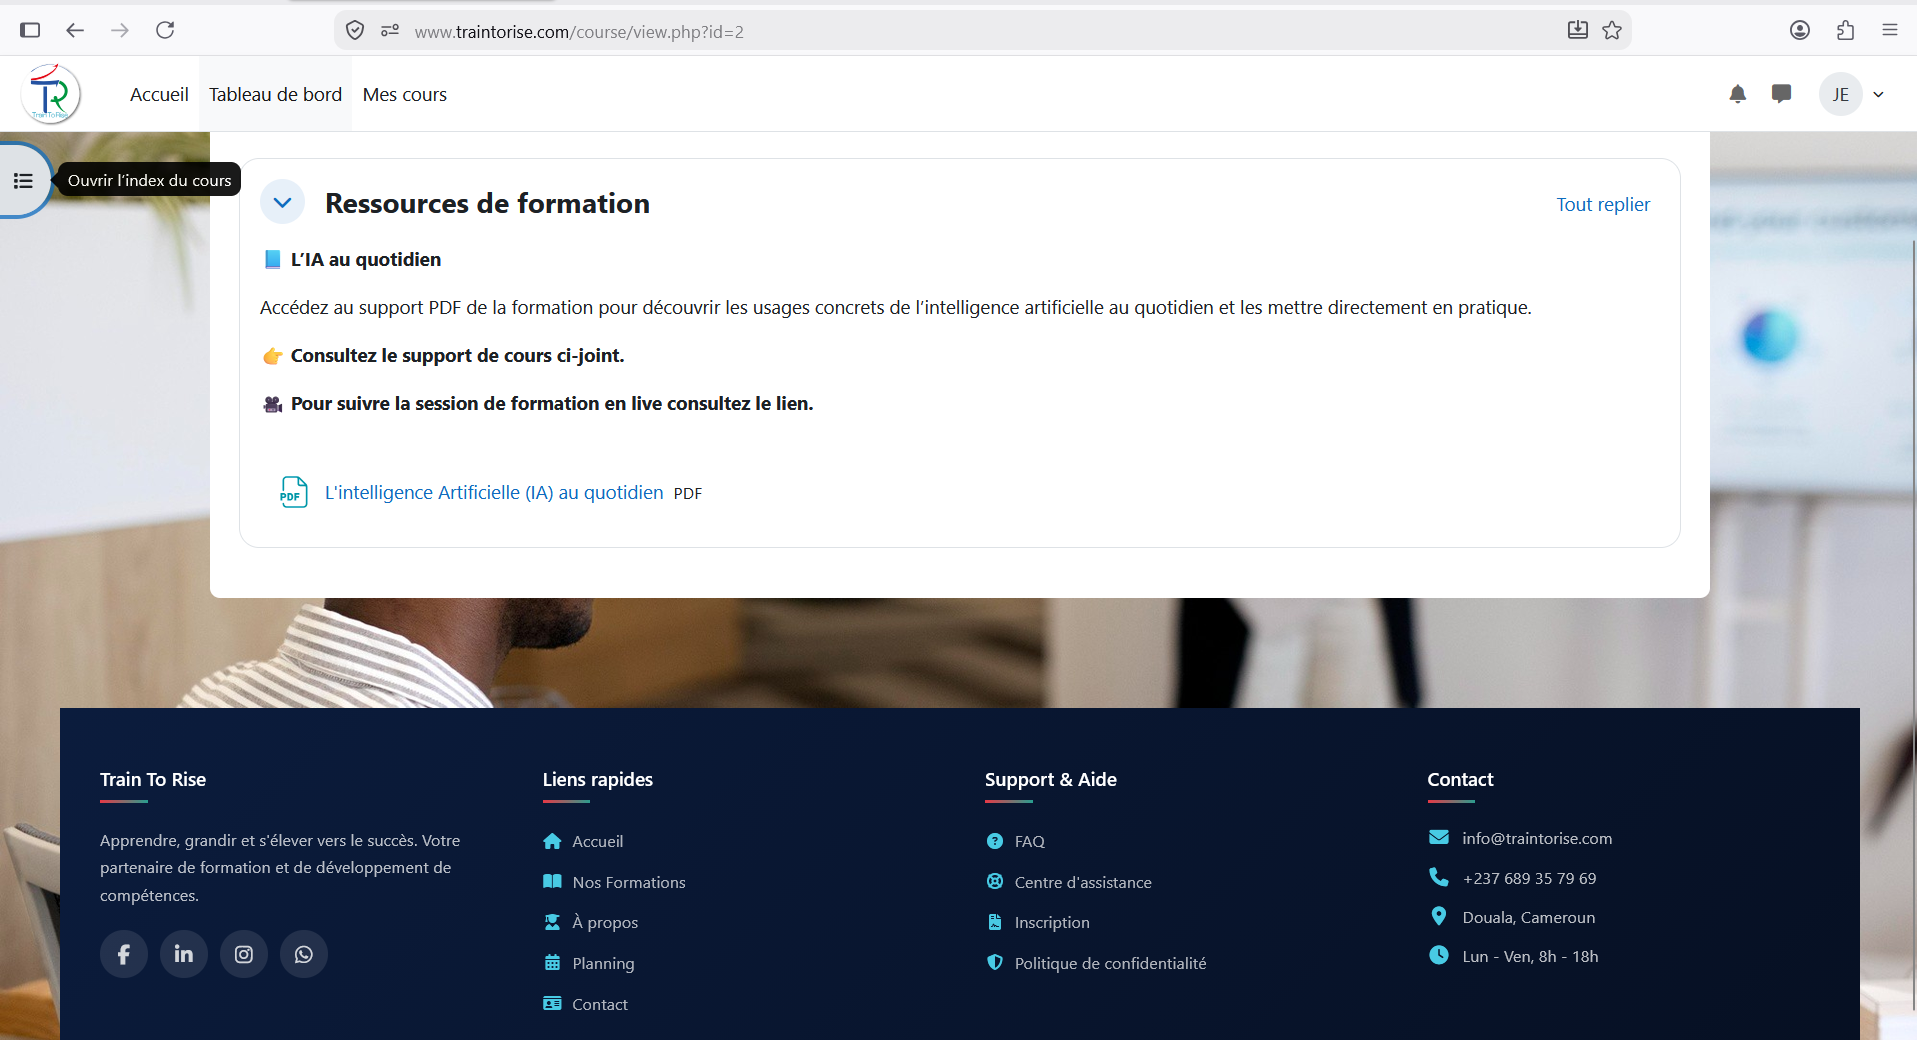Open the messaging chat bubble icon

click(1781, 94)
